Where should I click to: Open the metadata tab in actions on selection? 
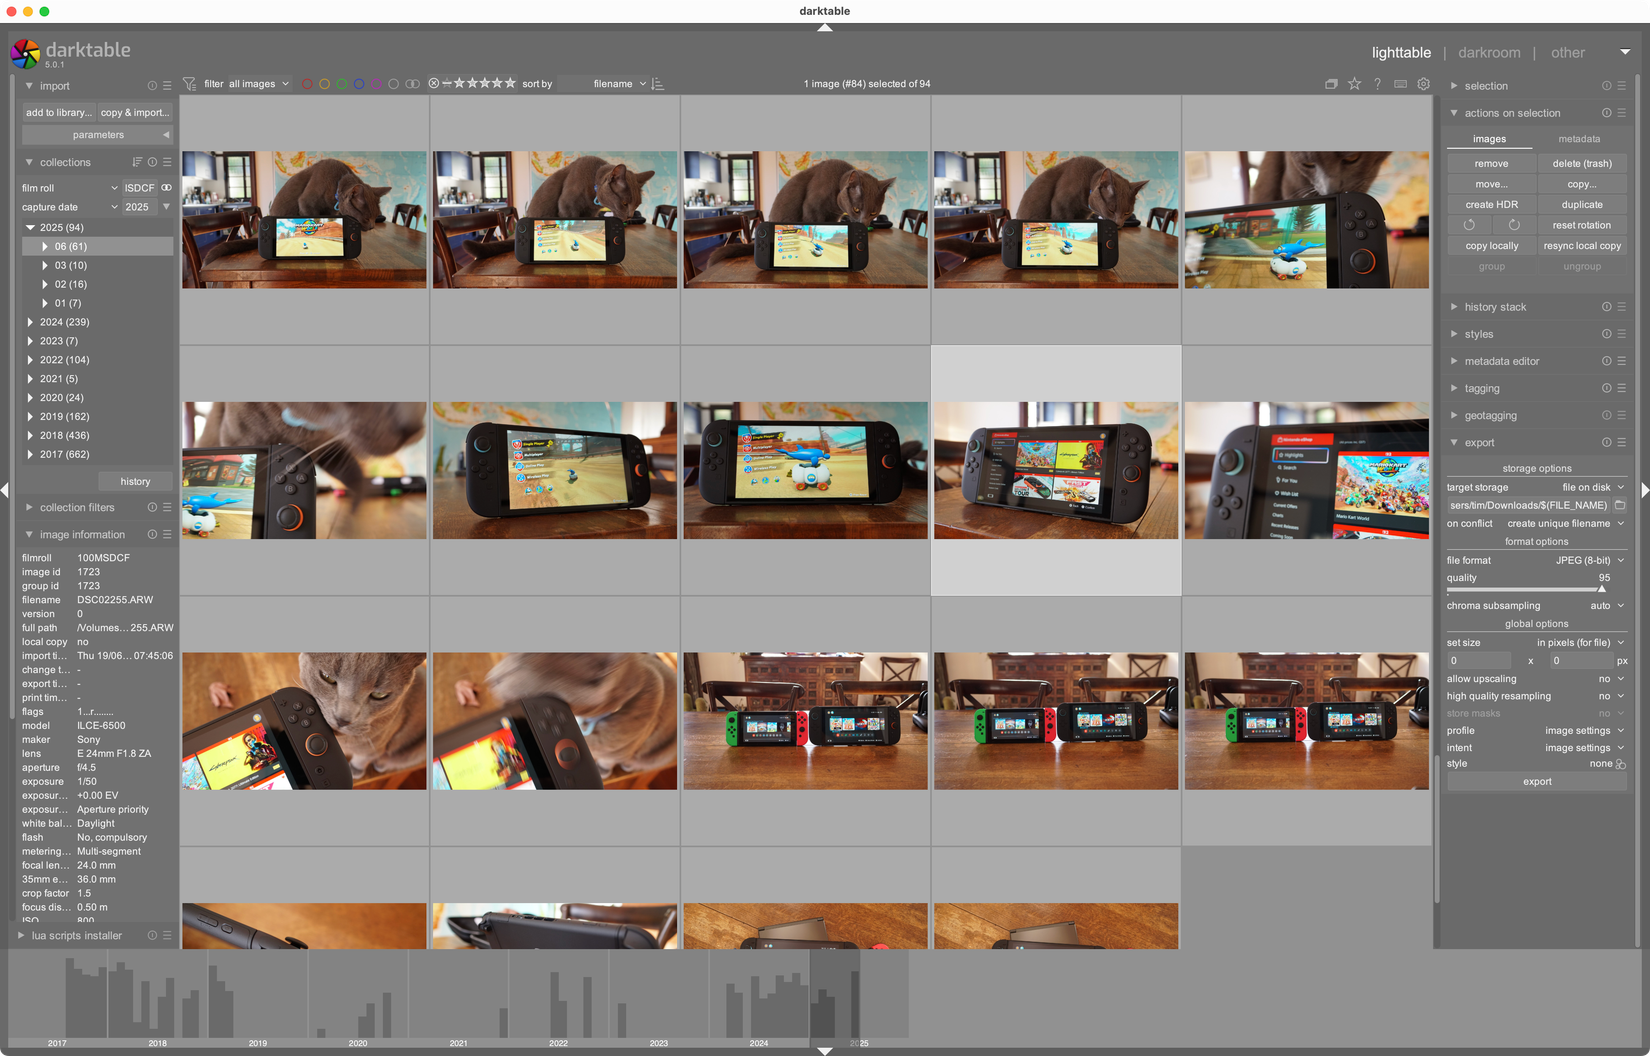pyautogui.click(x=1580, y=139)
